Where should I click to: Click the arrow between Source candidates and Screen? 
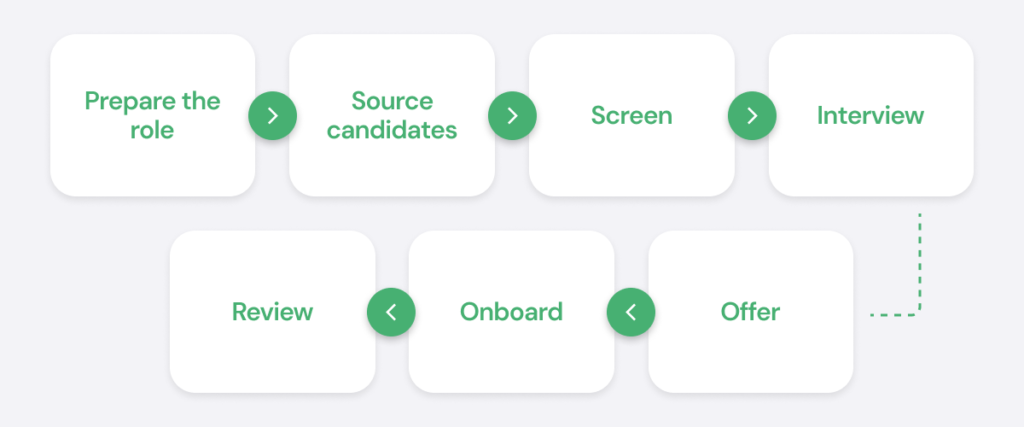tap(512, 115)
